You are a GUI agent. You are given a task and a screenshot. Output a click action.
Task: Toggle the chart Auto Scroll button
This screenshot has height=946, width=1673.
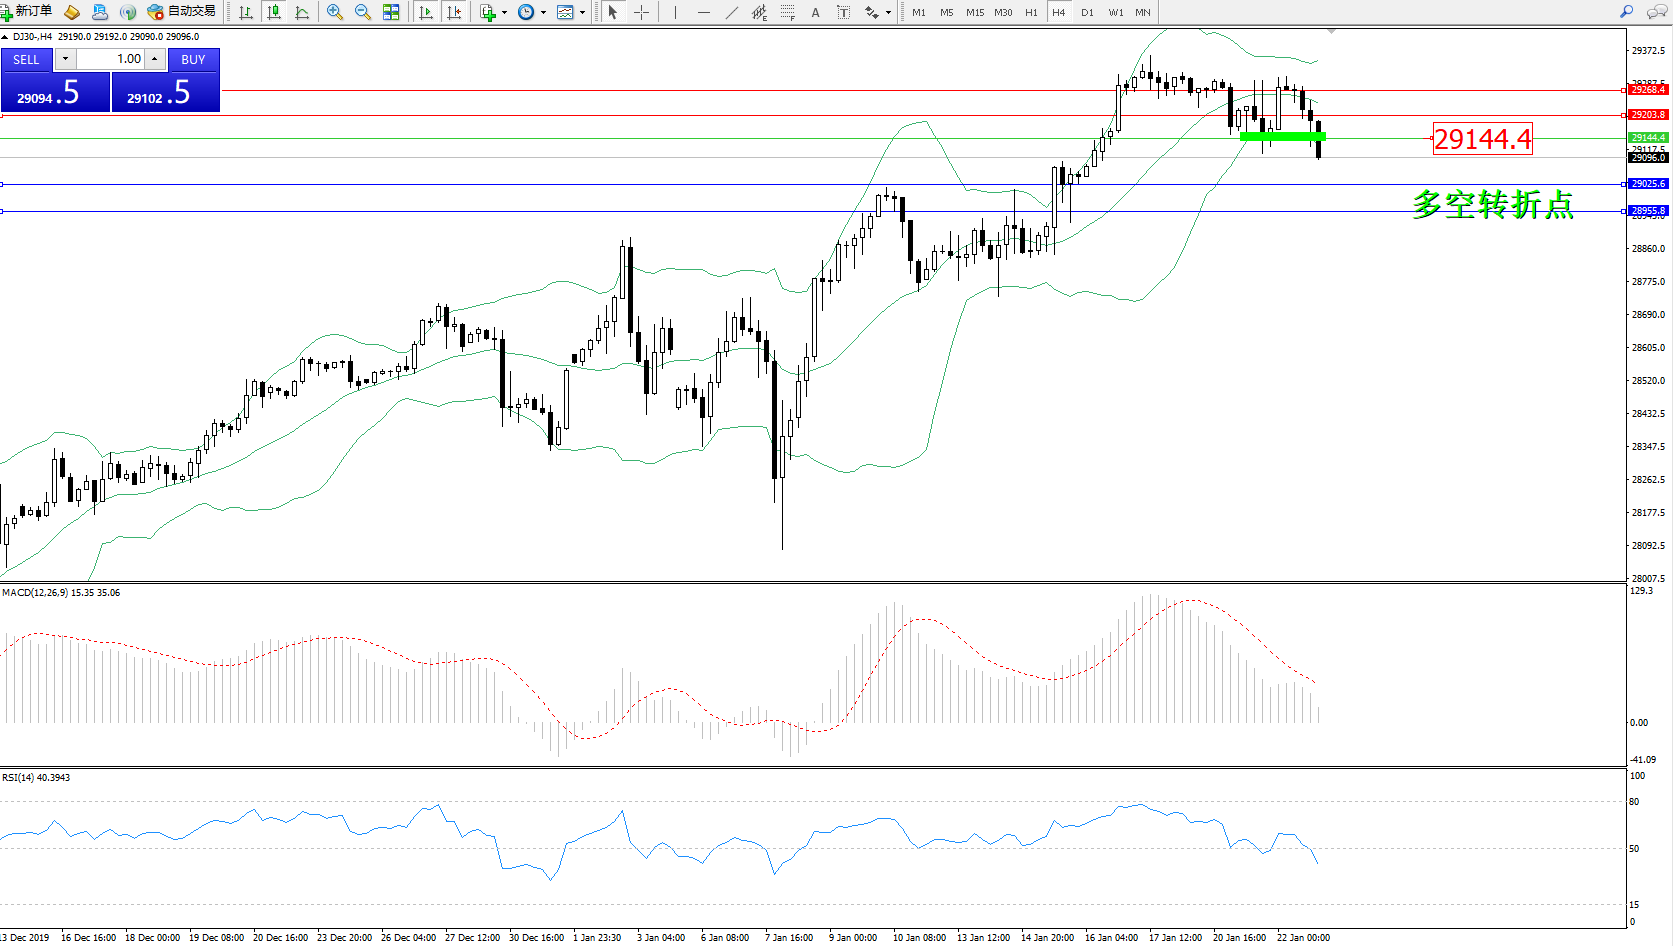[x=426, y=12]
